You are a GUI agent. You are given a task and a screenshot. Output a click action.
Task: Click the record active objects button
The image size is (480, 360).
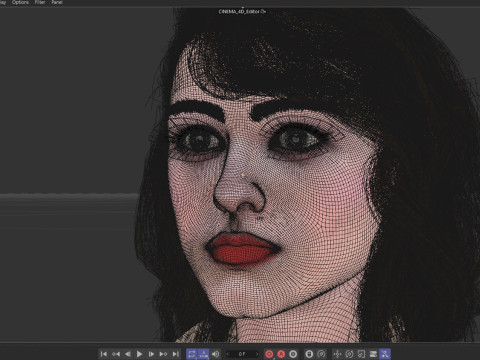269,354
